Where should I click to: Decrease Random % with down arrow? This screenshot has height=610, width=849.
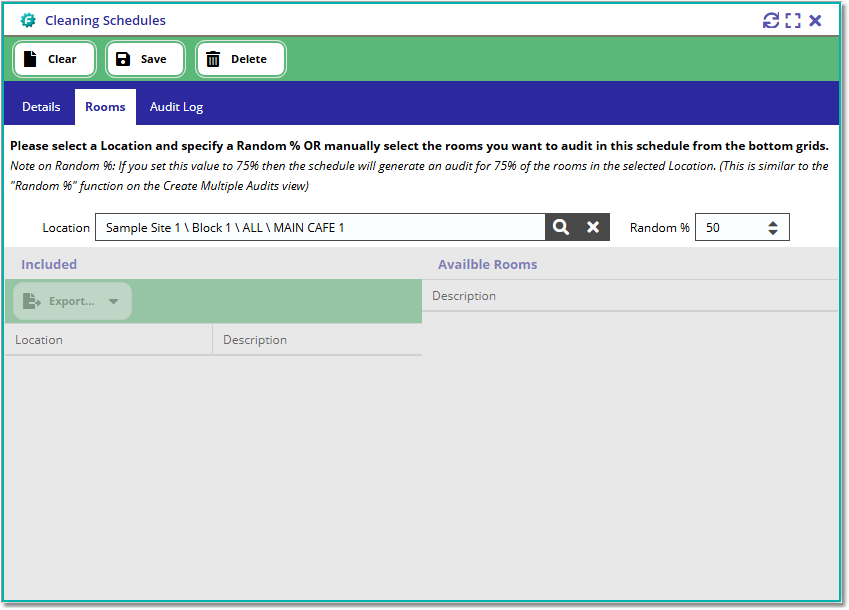(773, 232)
